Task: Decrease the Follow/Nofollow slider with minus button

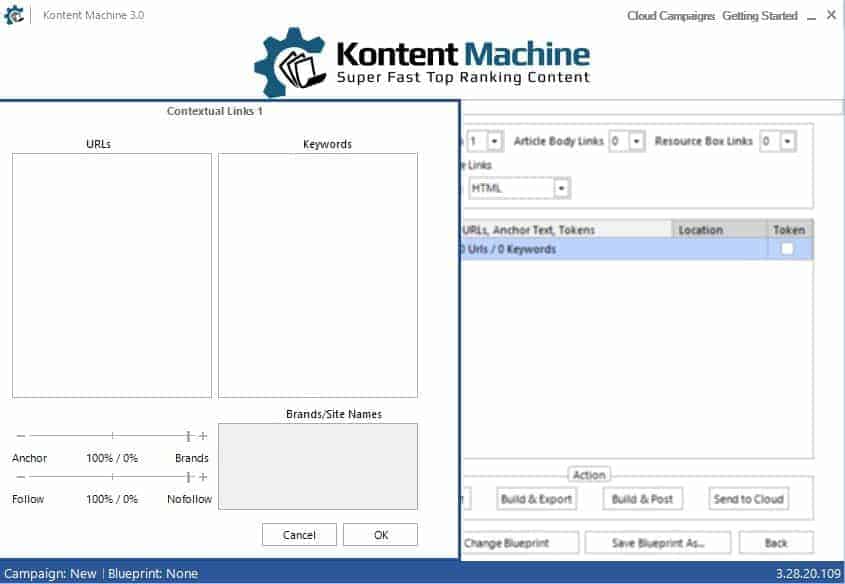Action: (x=20, y=477)
